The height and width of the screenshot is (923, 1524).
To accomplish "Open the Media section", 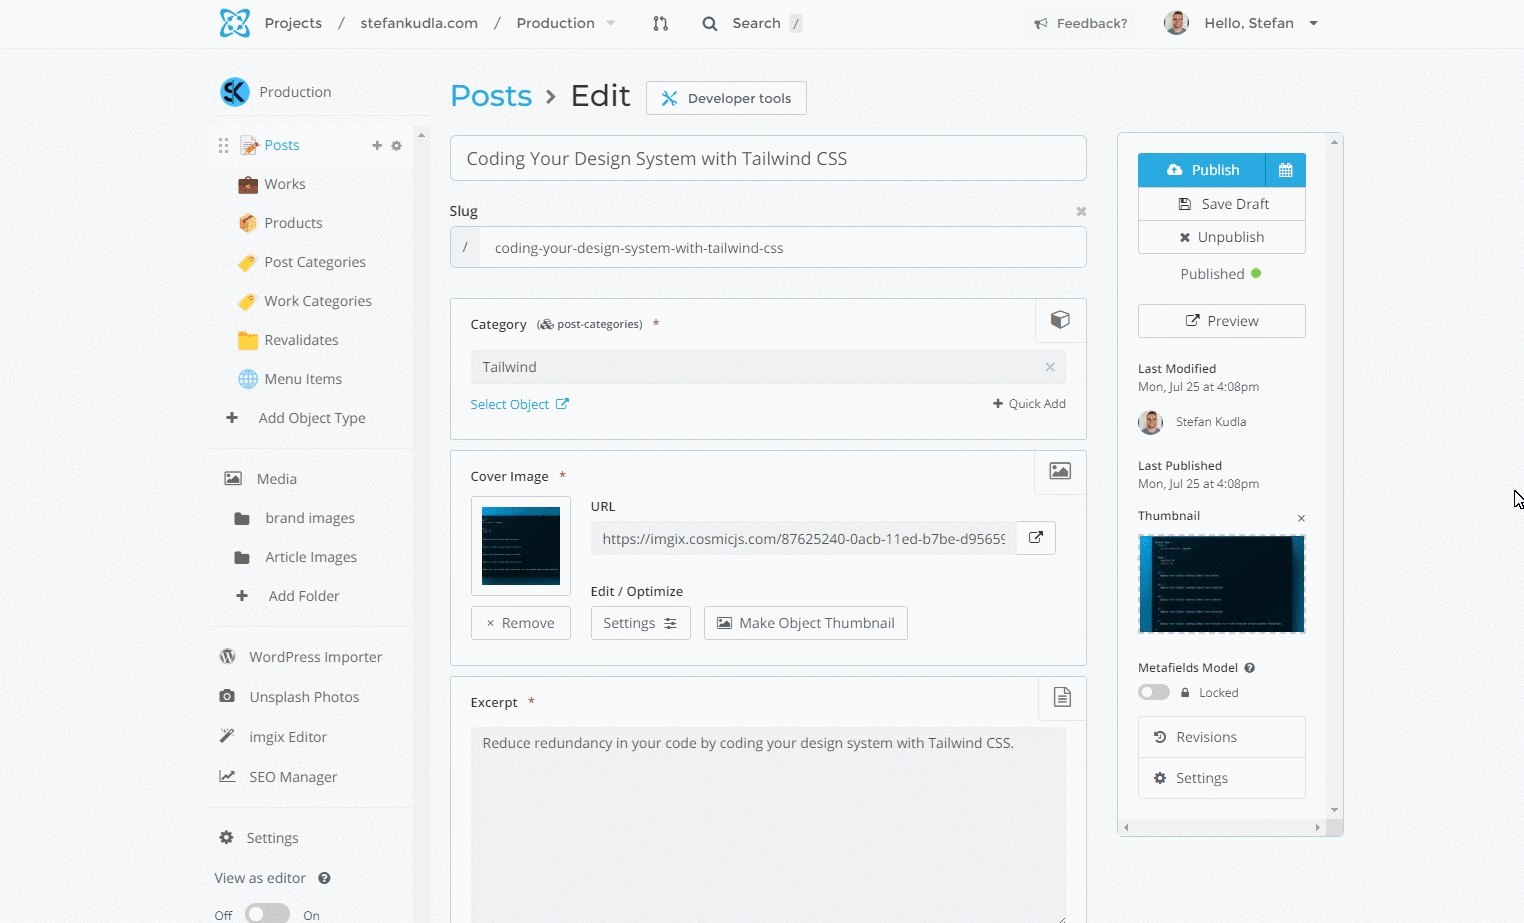I will (260, 479).
